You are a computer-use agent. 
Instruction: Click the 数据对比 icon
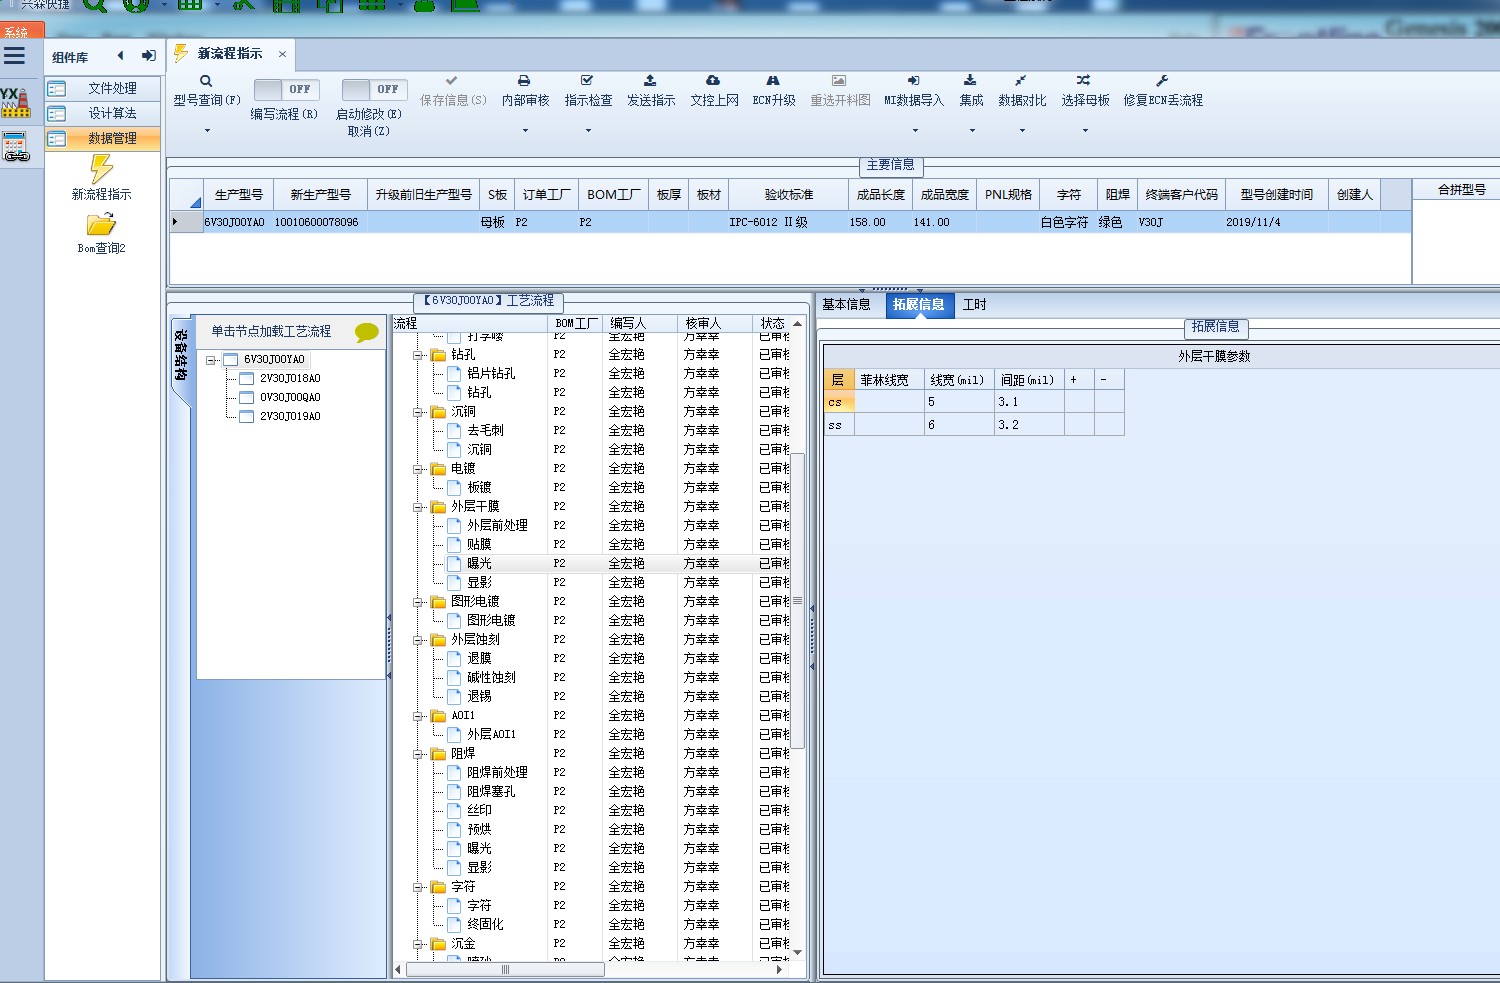click(x=1021, y=80)
